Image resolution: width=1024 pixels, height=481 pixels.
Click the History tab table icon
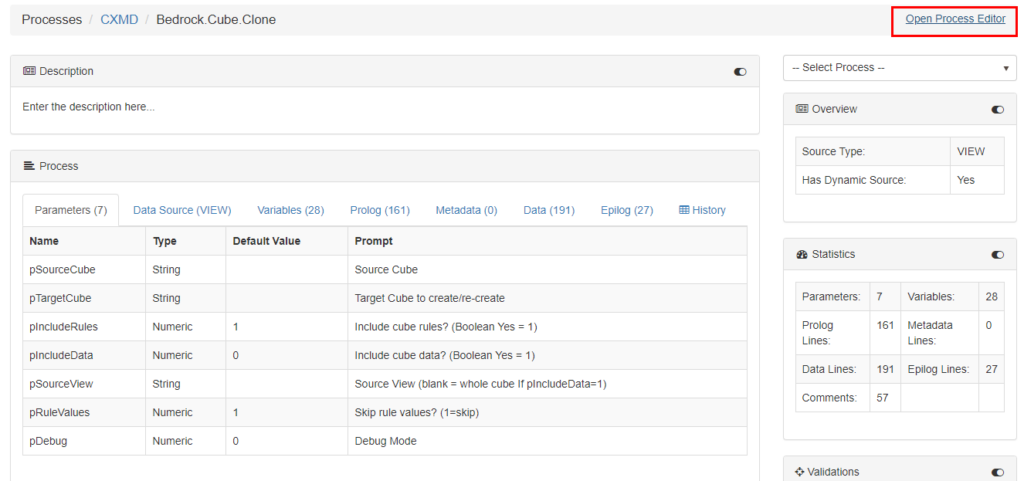[x=684, y=210]
